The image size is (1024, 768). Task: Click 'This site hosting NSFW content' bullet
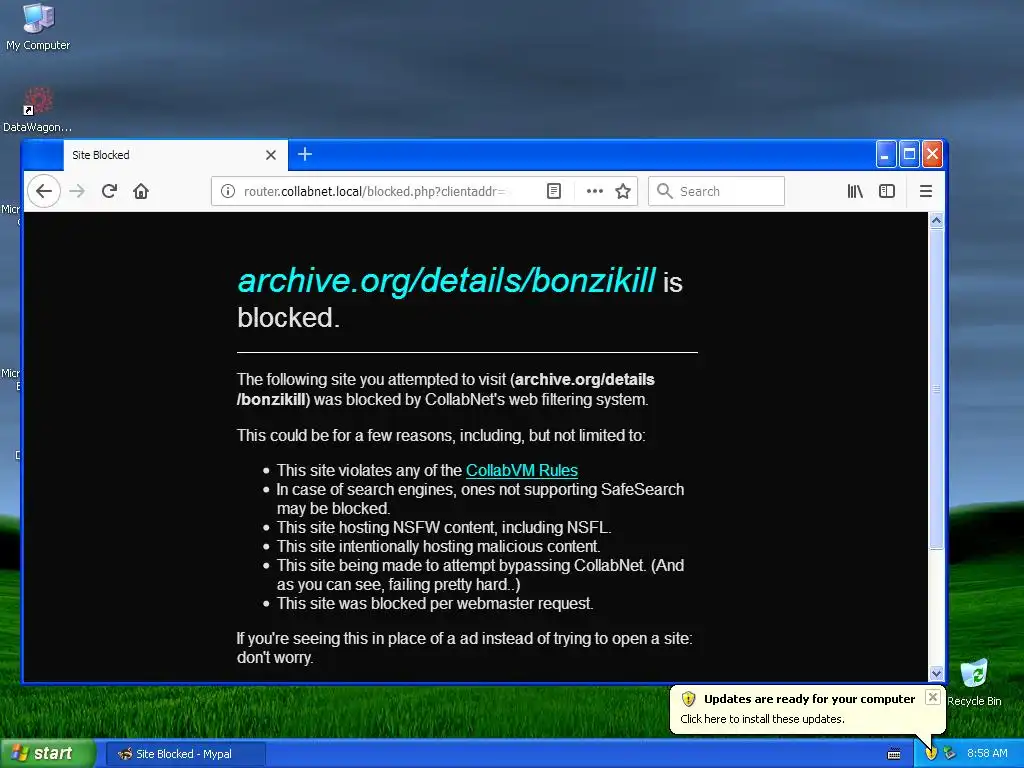coord(444,528)
